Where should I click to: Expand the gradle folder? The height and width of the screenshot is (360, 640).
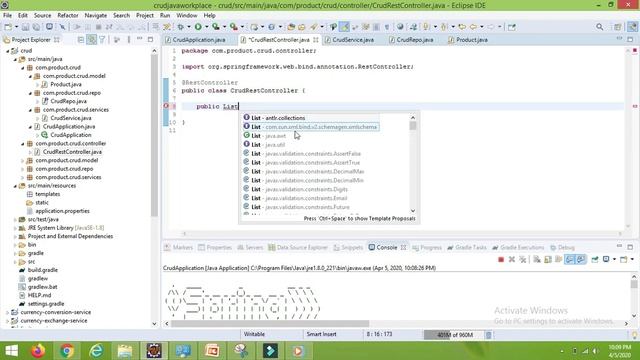(x=15, y=253)
